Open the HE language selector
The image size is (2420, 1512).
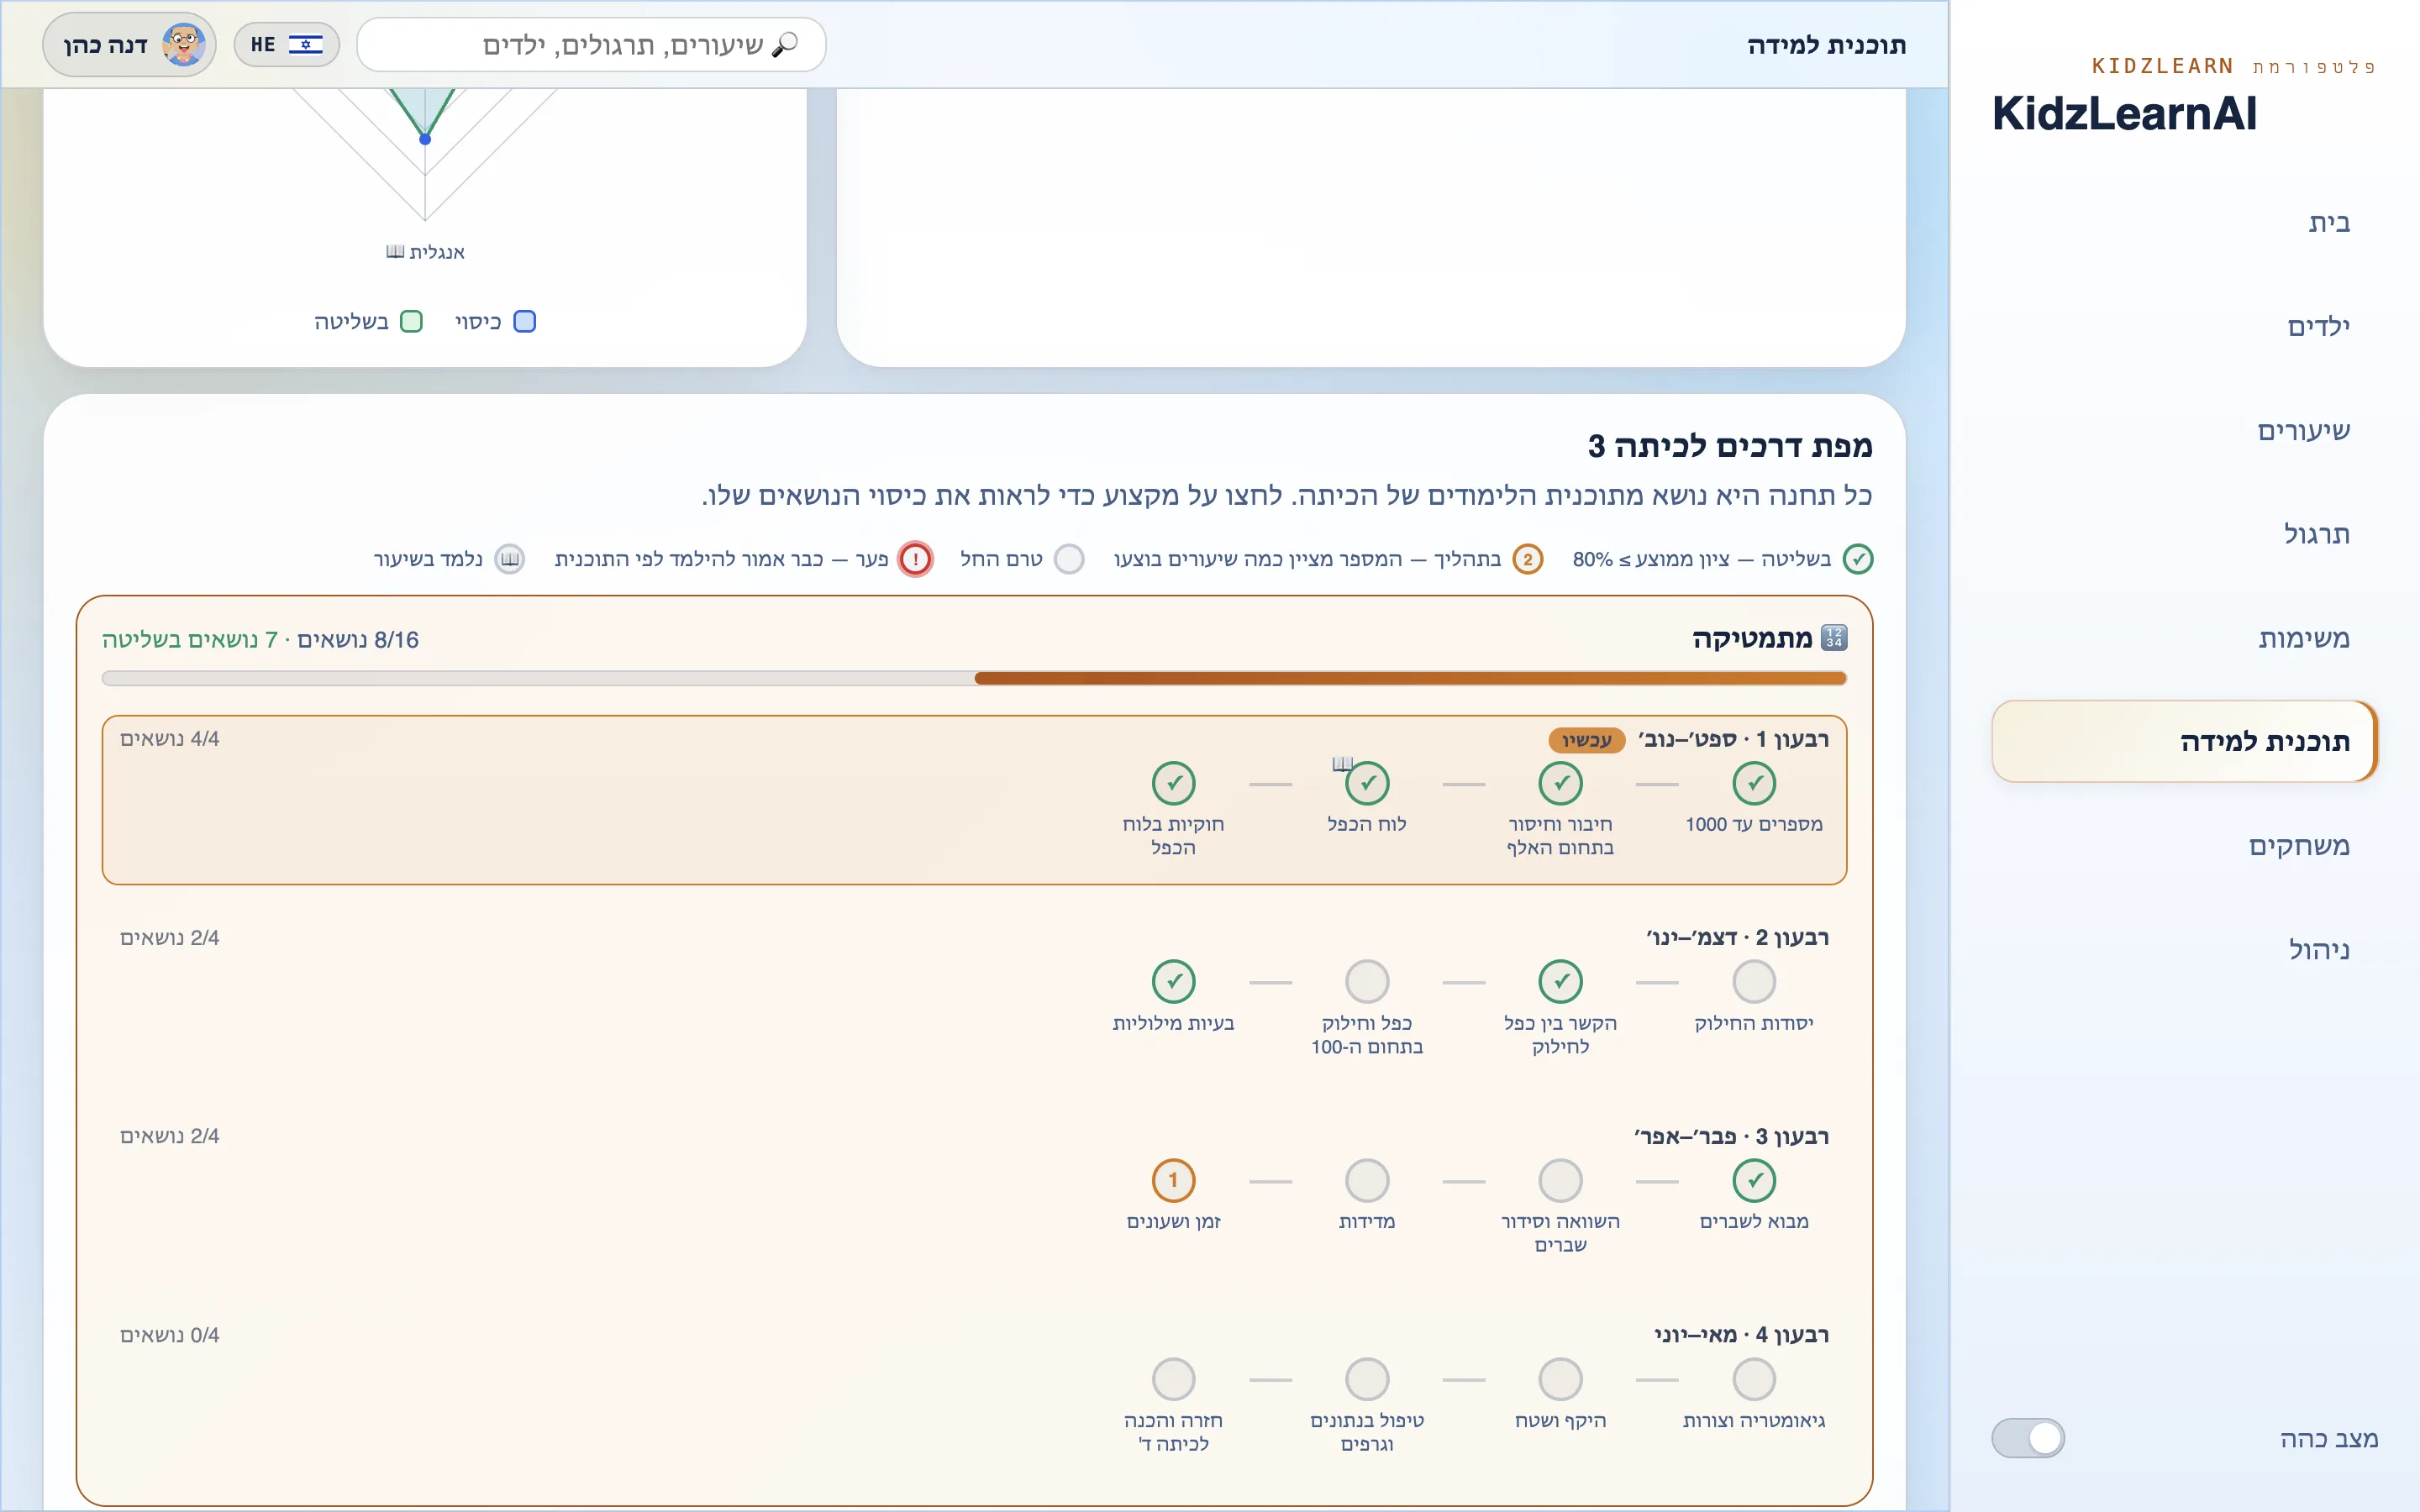tap(287, 45)
